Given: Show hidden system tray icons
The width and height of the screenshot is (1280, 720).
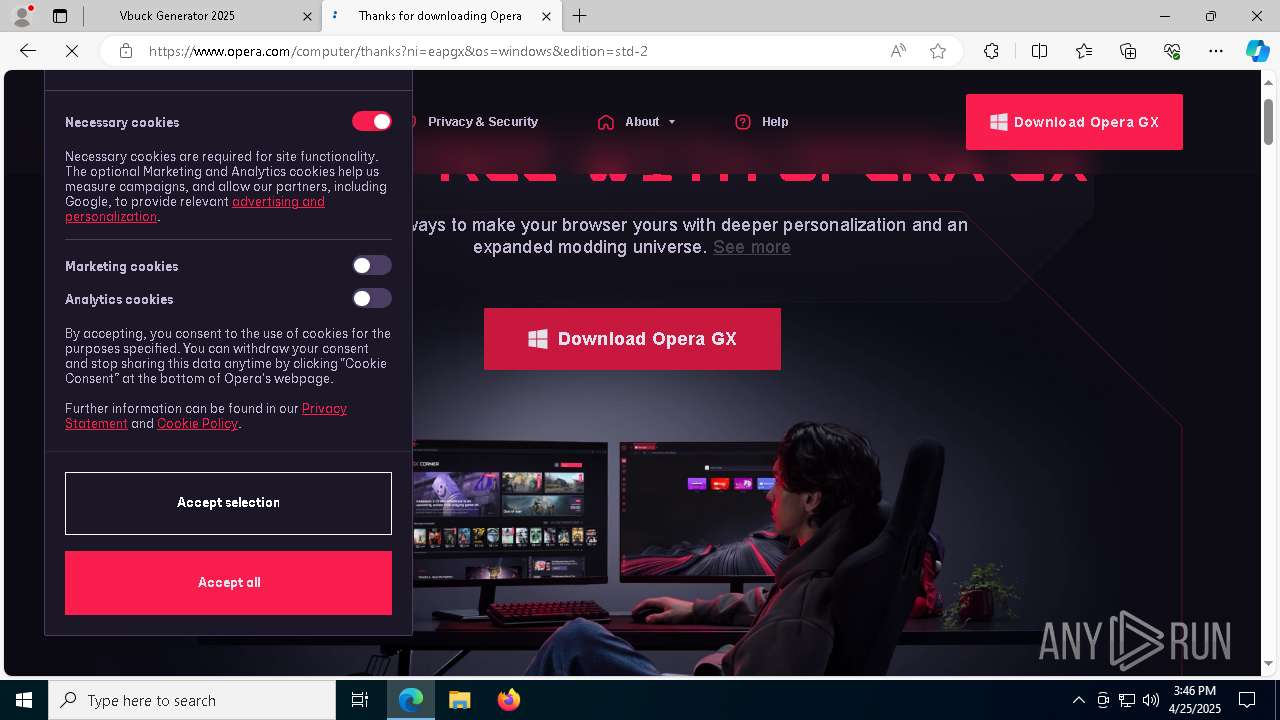Looking at the screenshot, I should (x=1078, y=700).
